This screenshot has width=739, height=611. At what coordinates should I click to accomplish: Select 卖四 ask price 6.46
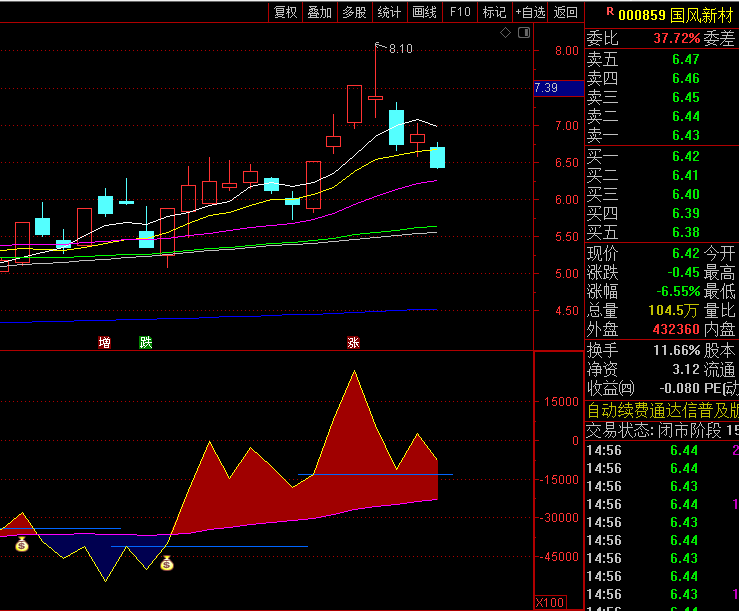(686, 78)
